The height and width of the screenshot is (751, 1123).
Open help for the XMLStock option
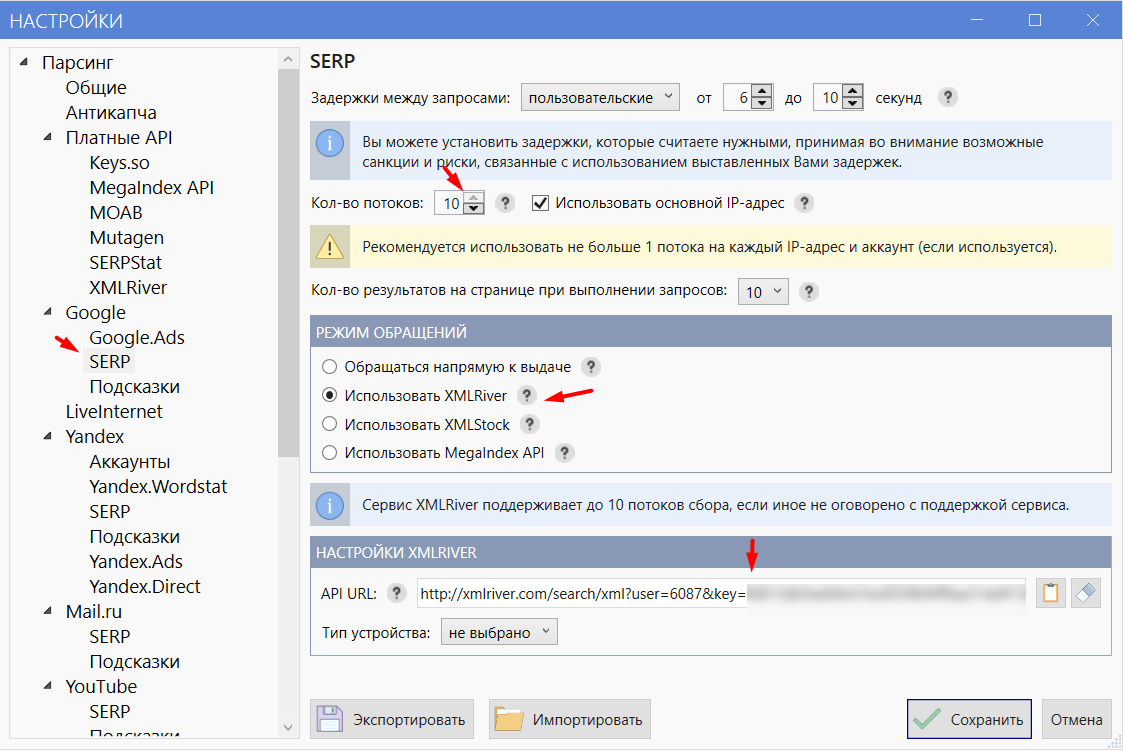coord(529,425)
